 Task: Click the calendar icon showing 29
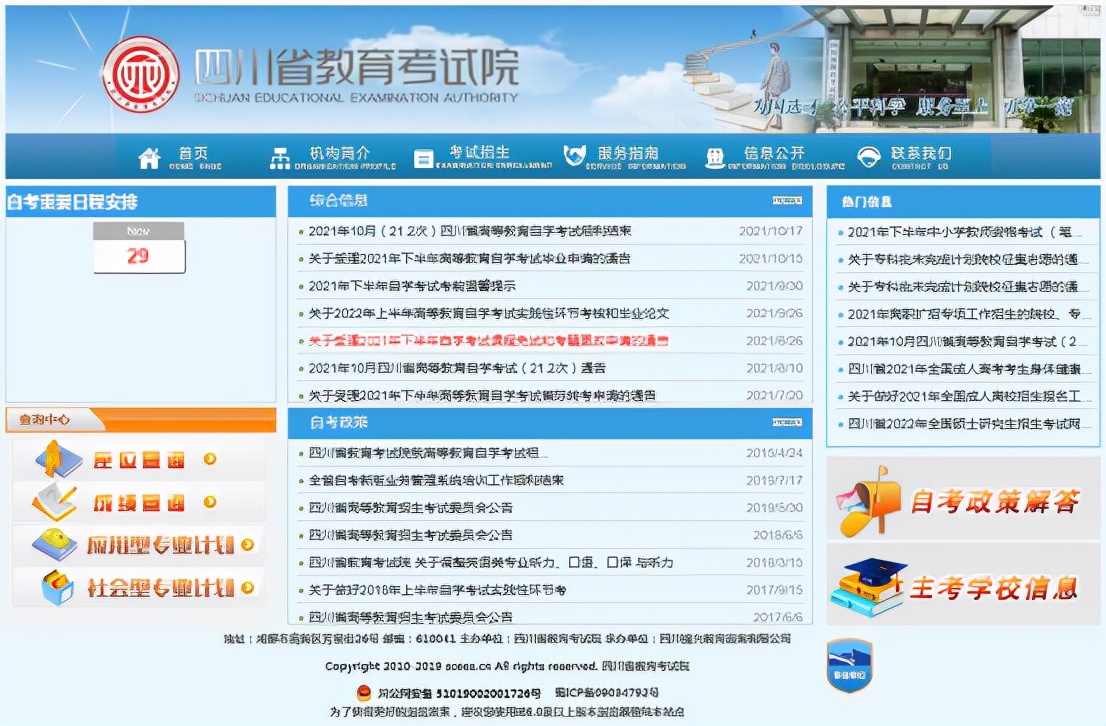[x=139, y=247]
